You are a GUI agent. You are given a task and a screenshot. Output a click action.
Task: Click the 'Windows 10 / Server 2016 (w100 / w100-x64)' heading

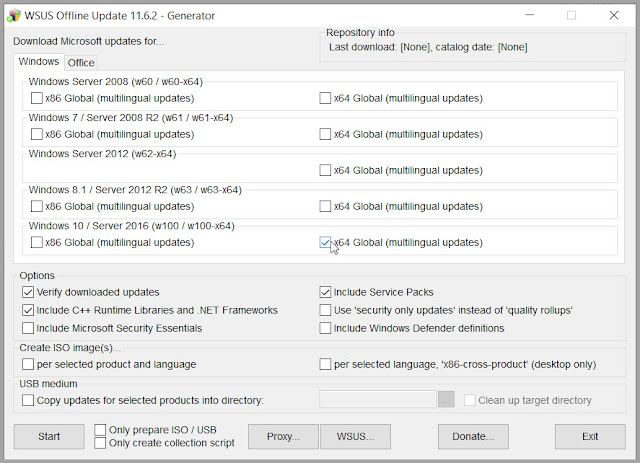(131, 226)
